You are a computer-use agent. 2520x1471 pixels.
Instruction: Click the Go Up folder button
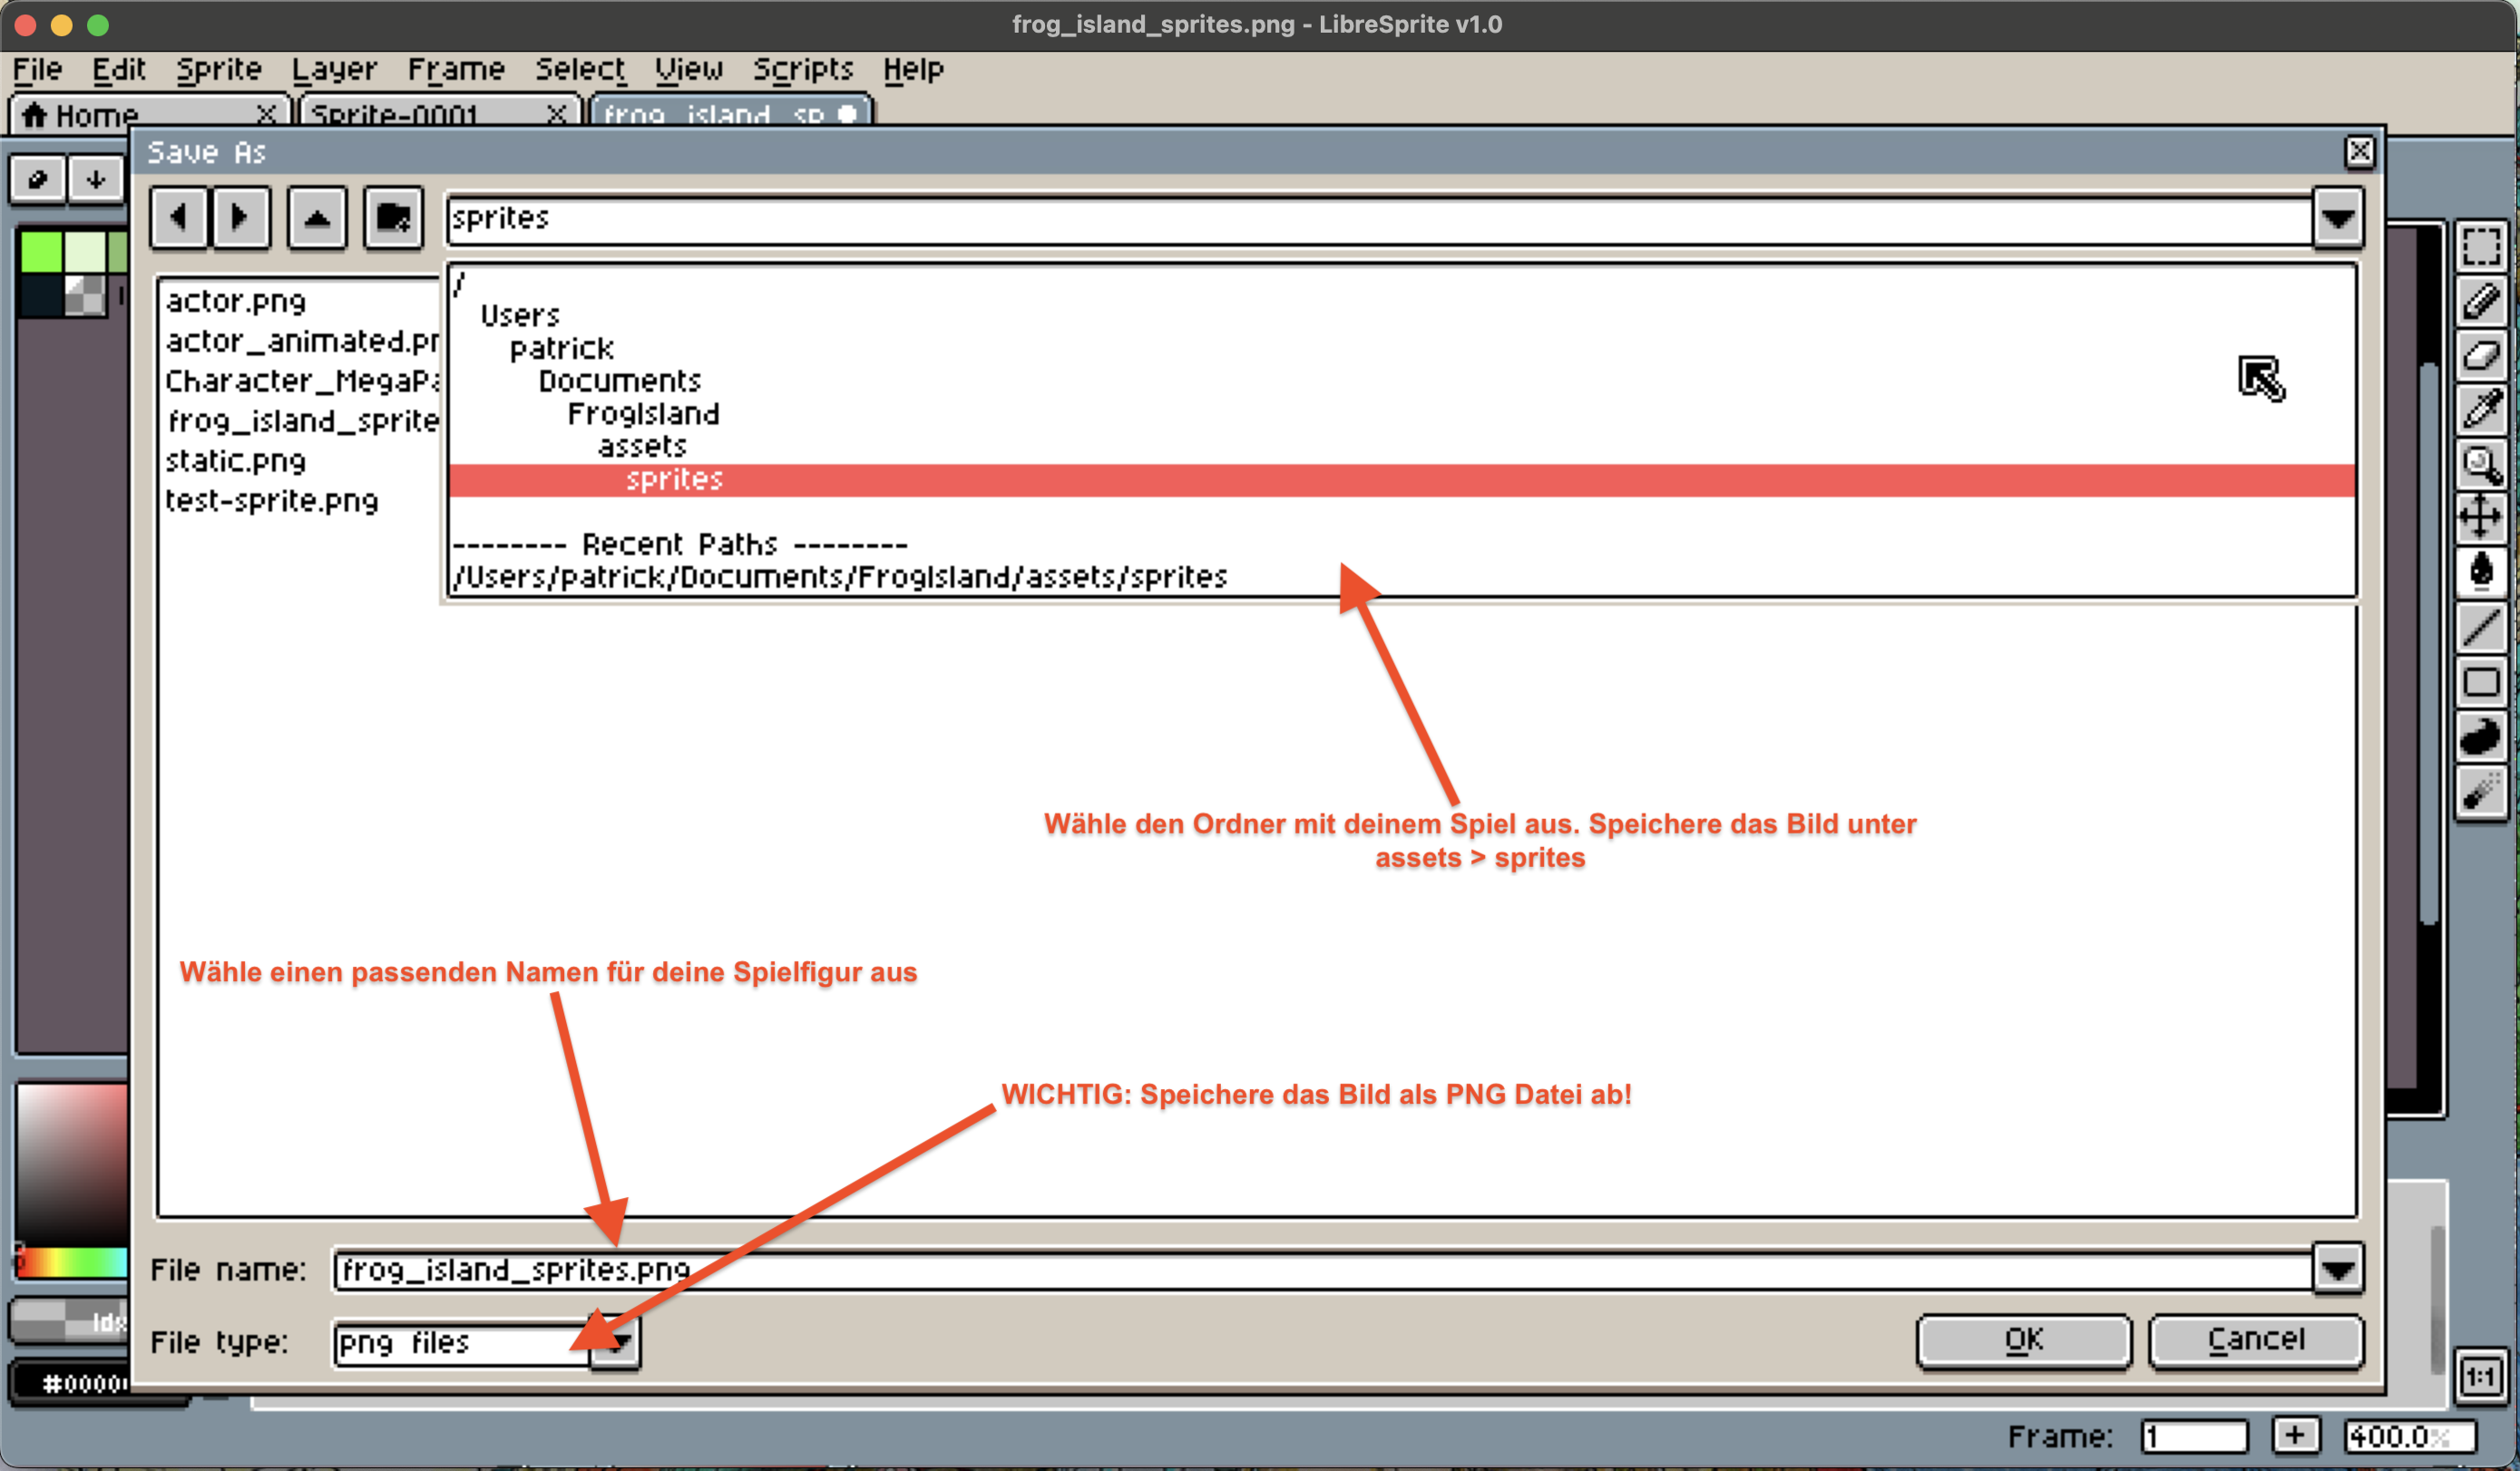pyautogui.click(x=317, y=218)
